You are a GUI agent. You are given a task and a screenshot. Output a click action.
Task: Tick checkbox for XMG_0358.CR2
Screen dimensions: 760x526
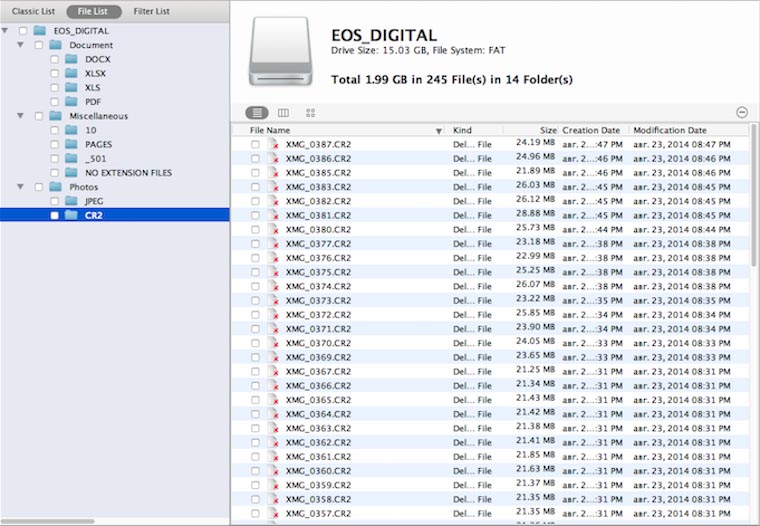[x=255, y=499]
